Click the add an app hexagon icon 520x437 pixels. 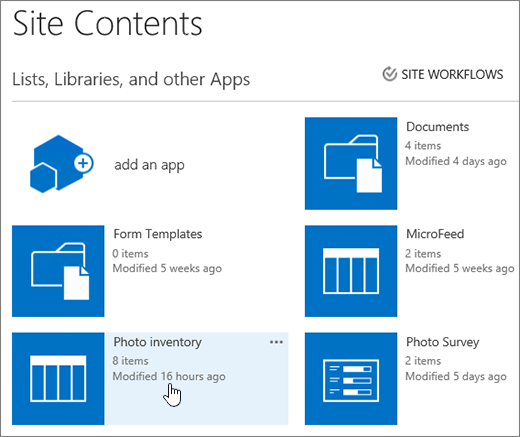click(62, 164)
